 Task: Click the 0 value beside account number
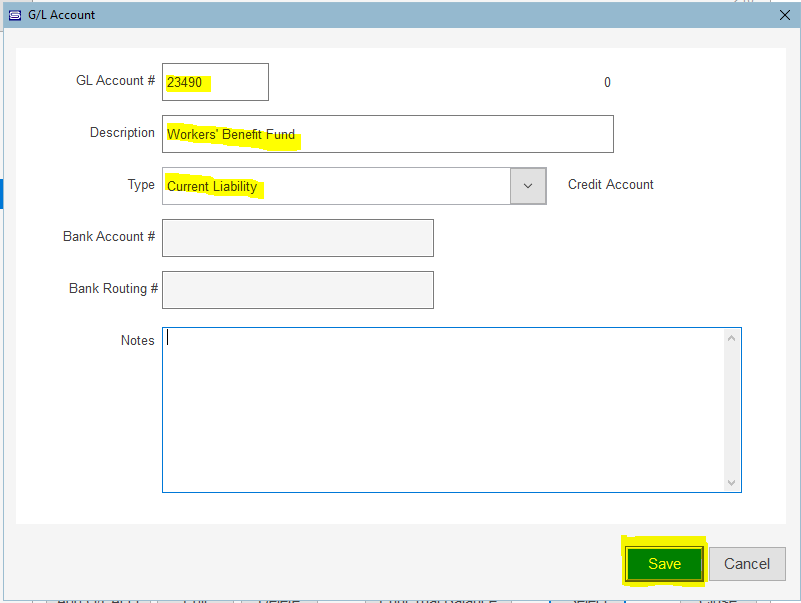click(607, 82)
